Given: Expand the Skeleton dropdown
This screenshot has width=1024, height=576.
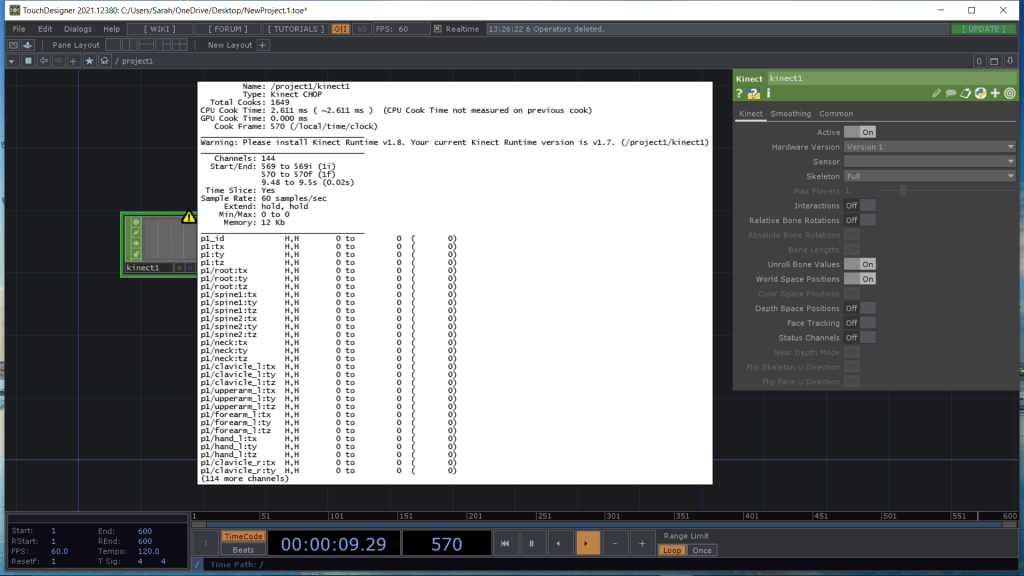Looking at the screenshot, I should (929, 176).
